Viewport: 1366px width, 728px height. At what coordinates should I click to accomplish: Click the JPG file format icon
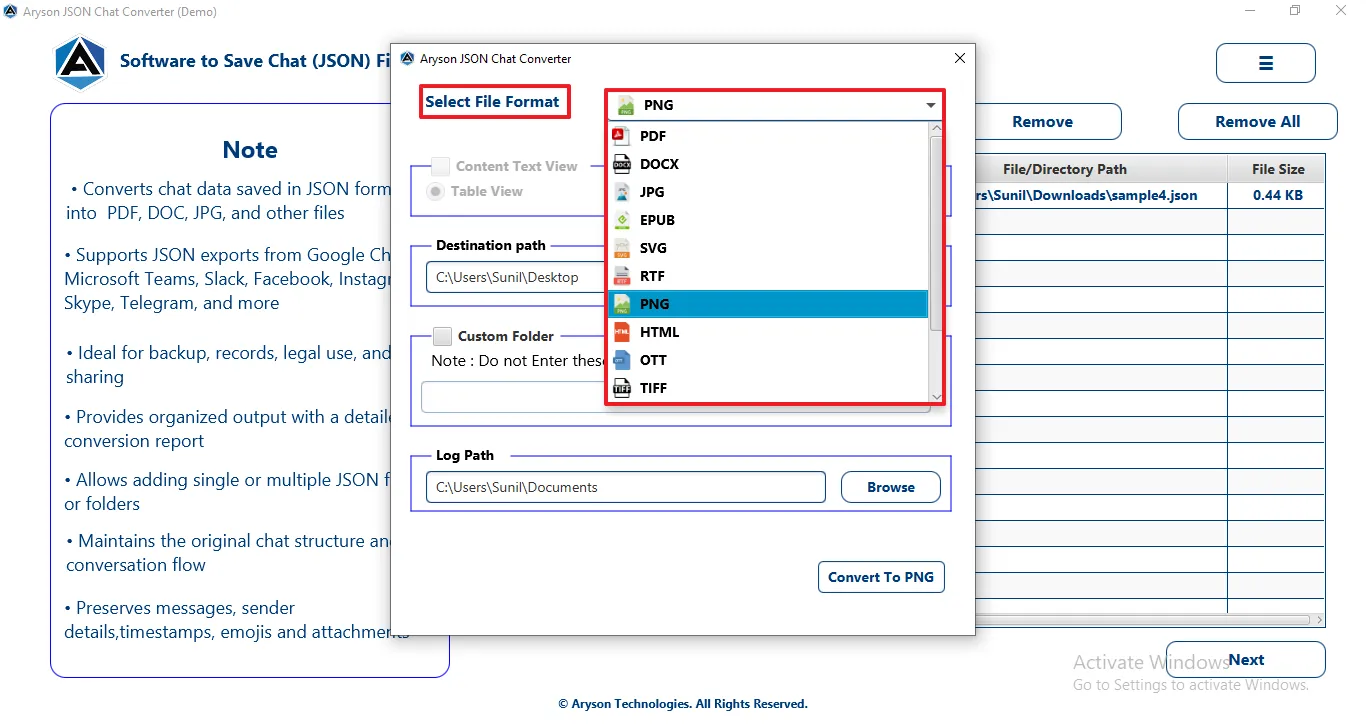(x=621, y=192)
